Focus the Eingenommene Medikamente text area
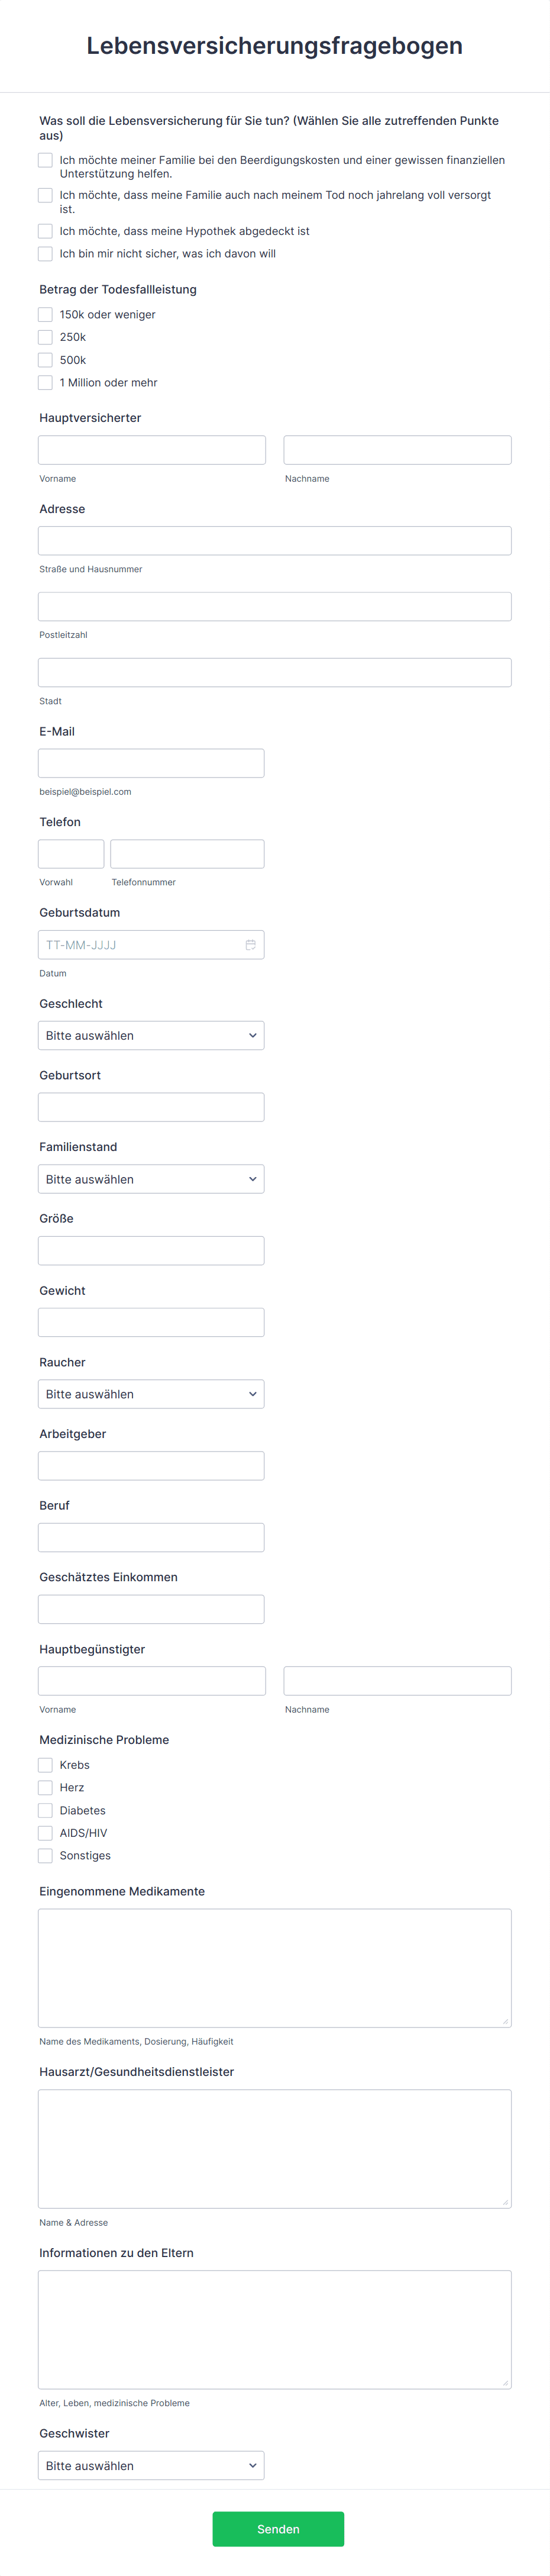This screenshot has height=2576, width=550. pyautogui.click(x=275, y=1968)
